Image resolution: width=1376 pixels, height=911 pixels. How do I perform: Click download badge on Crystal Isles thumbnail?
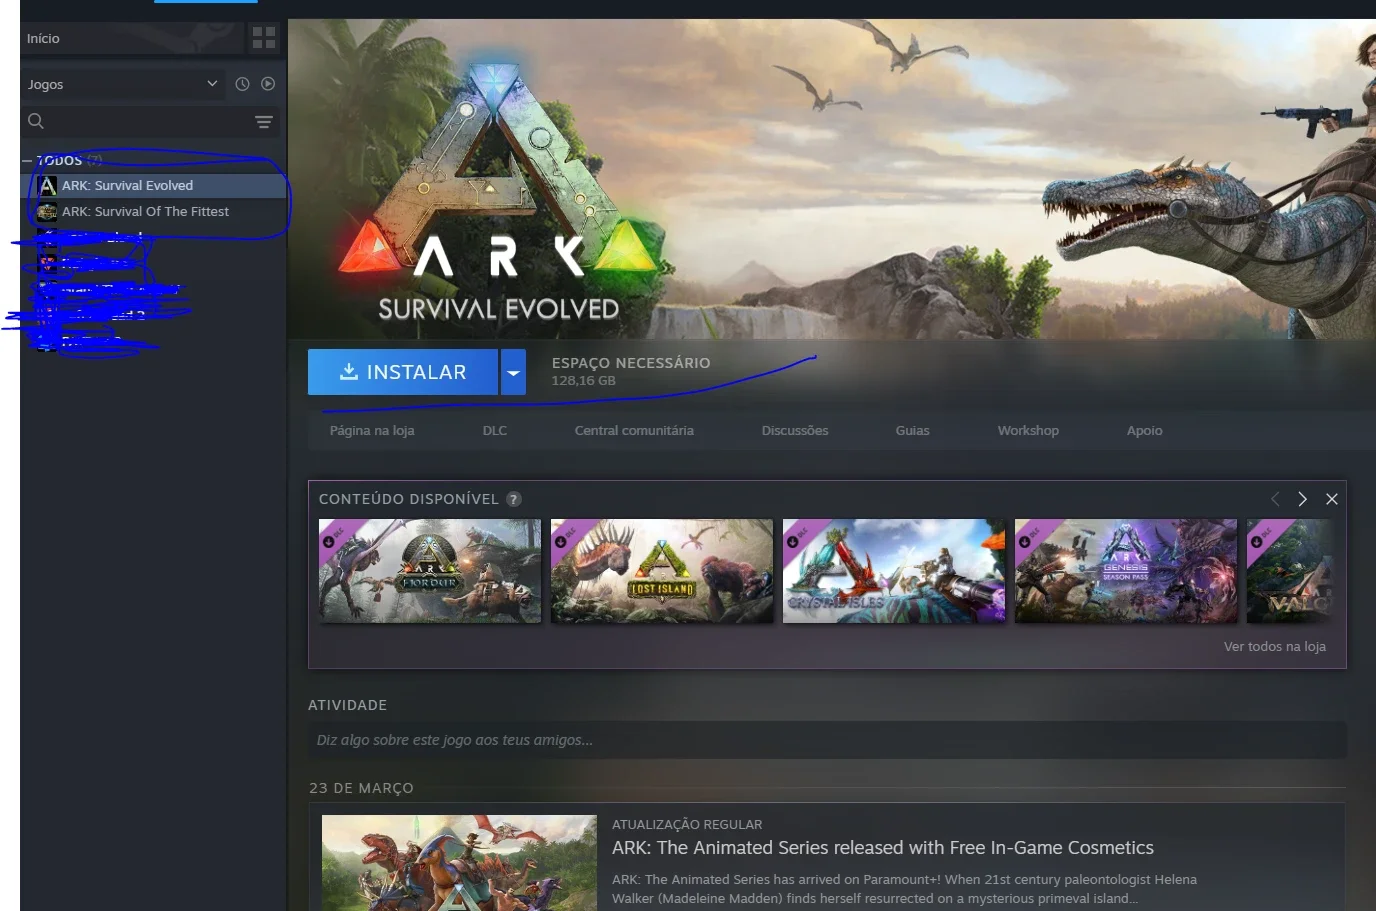pos(792,541)
